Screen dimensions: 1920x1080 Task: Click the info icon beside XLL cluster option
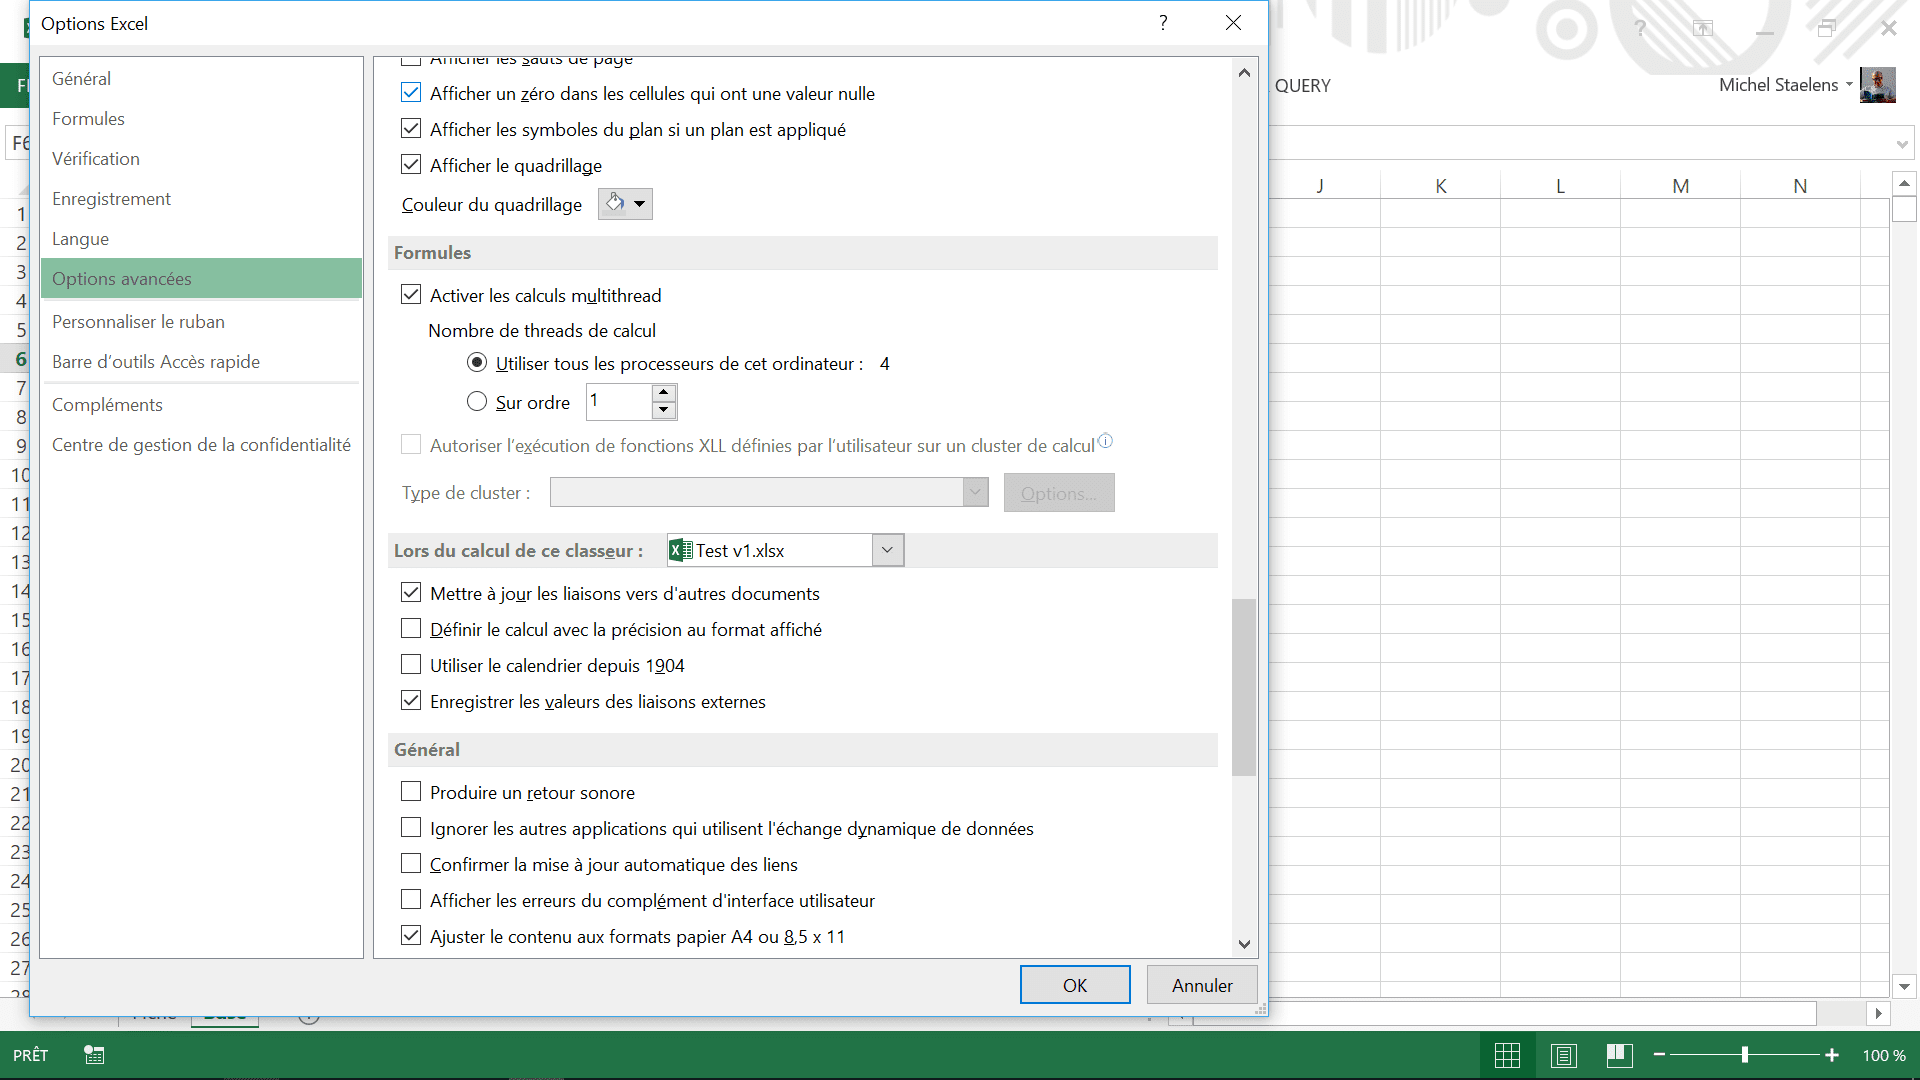coord(1105,441)
